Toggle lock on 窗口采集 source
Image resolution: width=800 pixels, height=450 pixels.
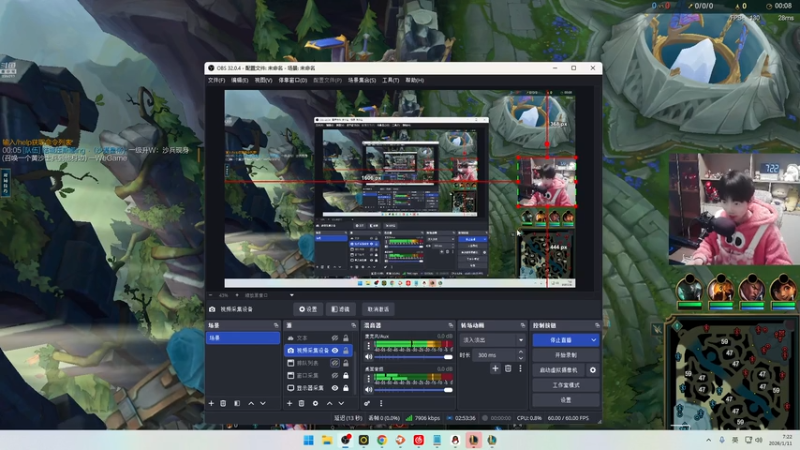pyautogui.click(x=346, y=376)
